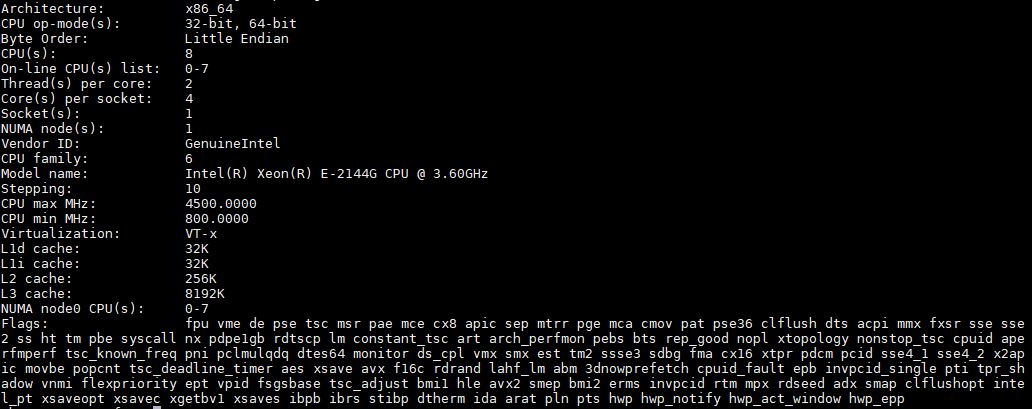The height and width of the screenshot is (409, 1032).
Task: Click the CPU op-mode(s) 32-bit, 64-bit text
Action: click(241, 24)
